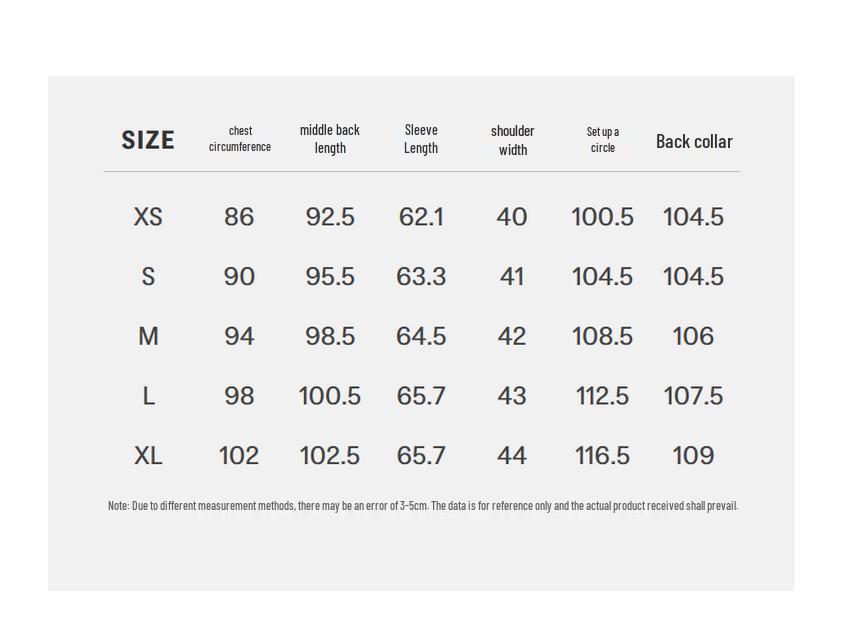The image size is (842, 632).
Task: Click M middle back length 98.5
Action: coord(330,337)
